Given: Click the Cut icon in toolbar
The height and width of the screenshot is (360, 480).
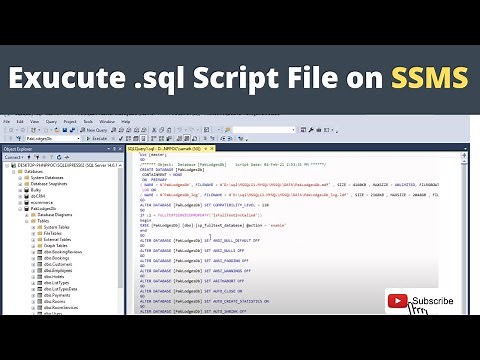Looking at the screenshot, I should coord(154,130).
